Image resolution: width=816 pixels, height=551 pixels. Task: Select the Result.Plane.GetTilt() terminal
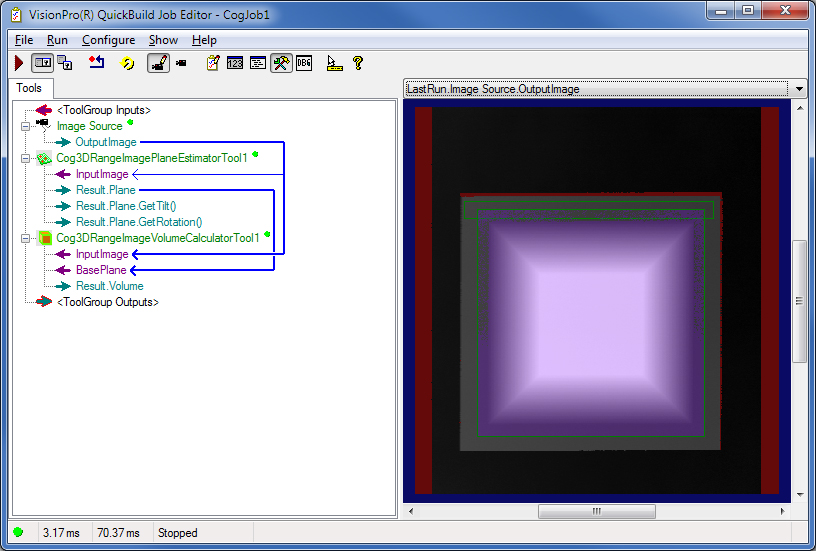coord(126,206)
